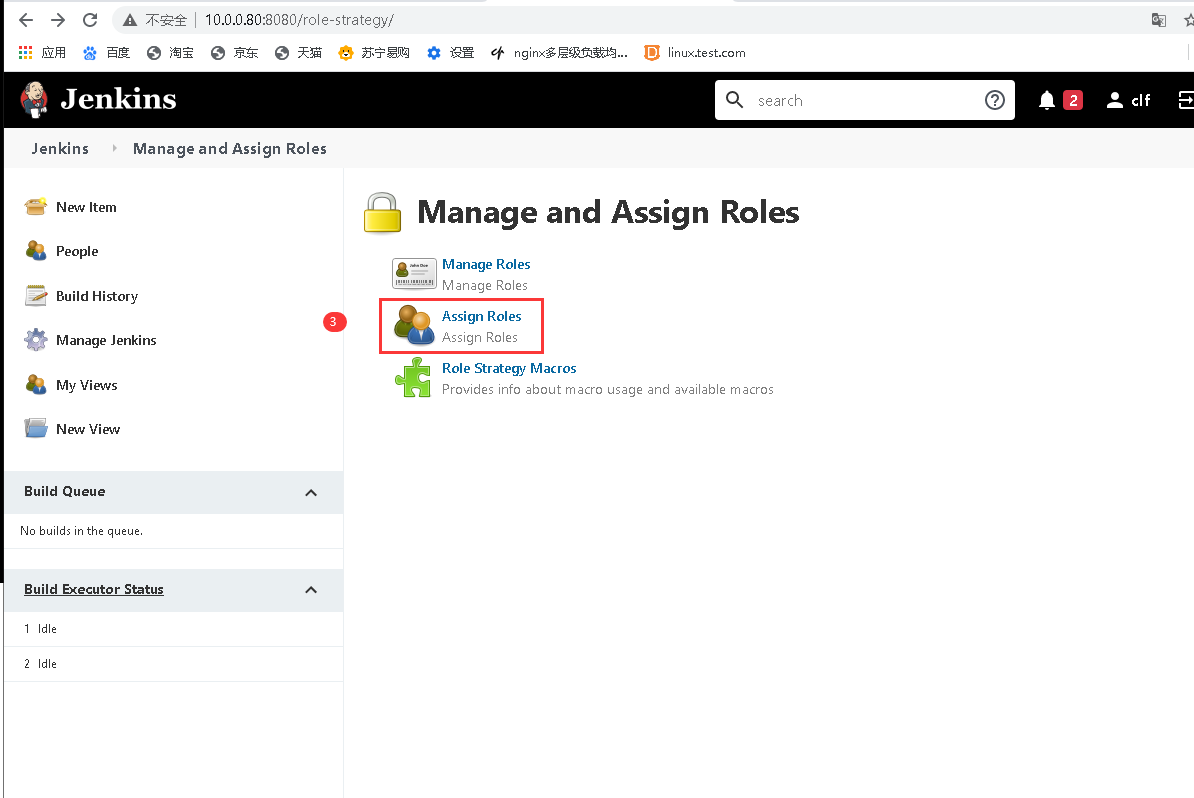Click the Role Strategy Macros puzzle icon
Image resolution: width=1194 pixels, height=798 pixels.
[413, 378]
